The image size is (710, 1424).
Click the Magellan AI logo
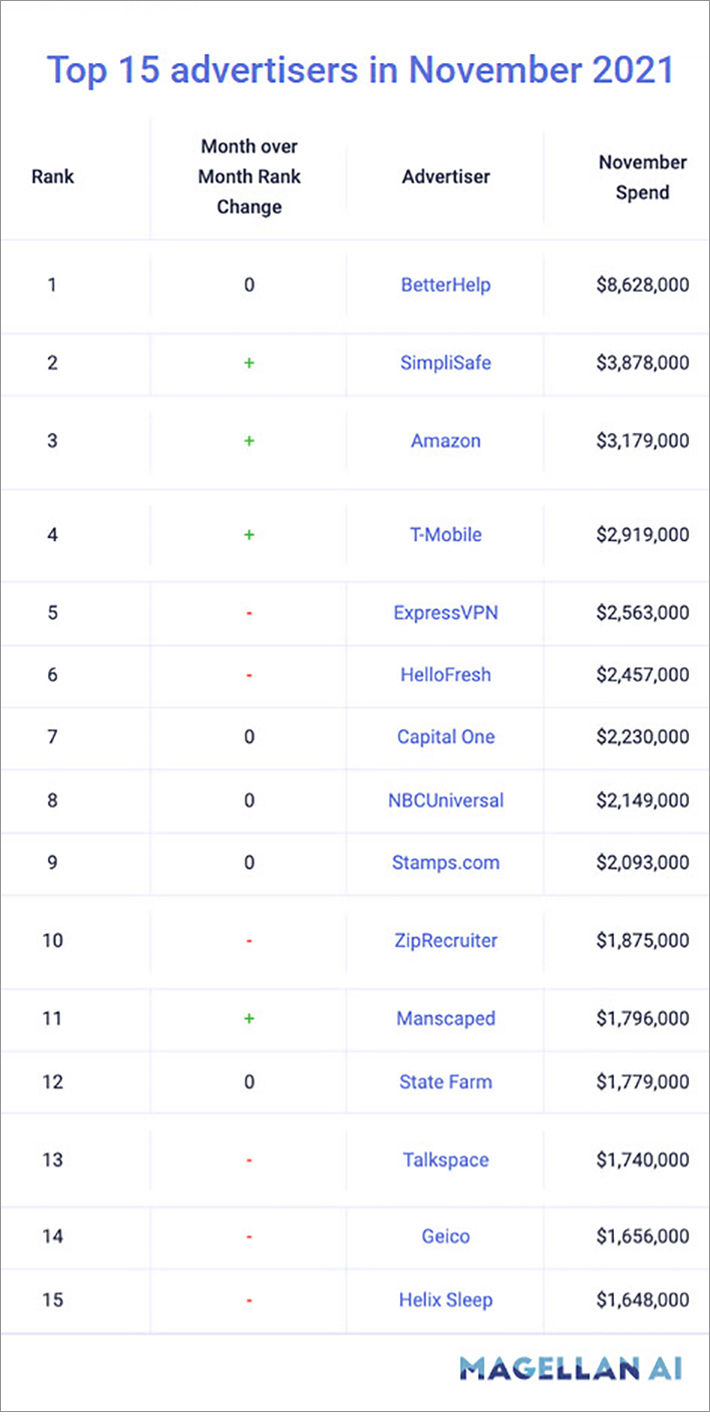(571, 1368)
